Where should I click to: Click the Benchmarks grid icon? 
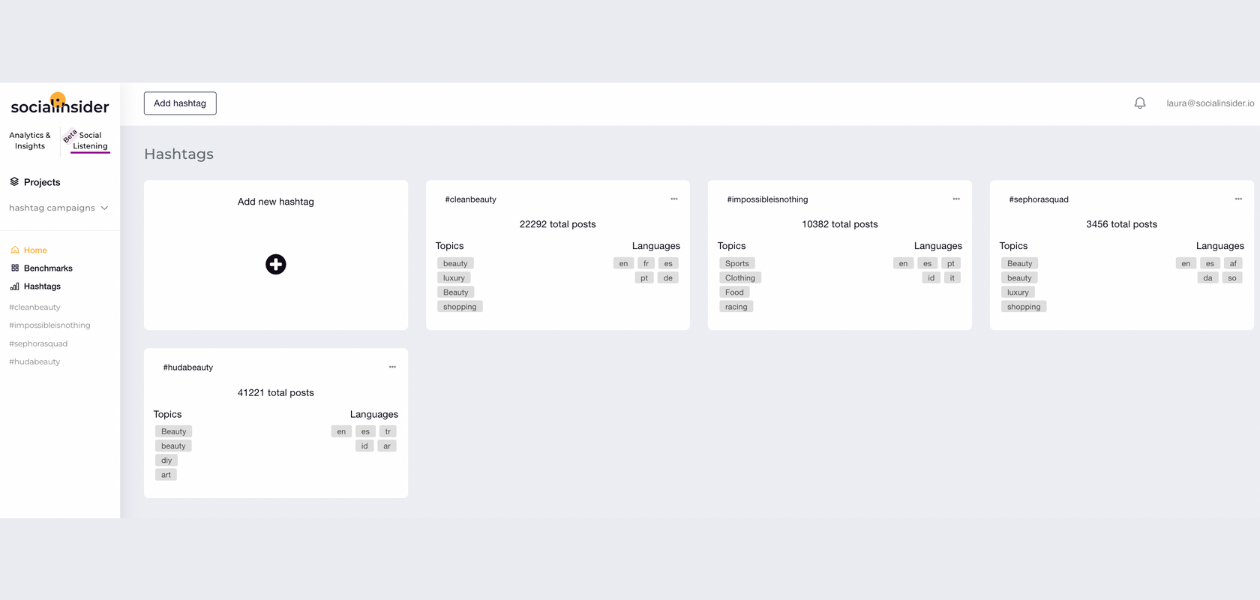pos(15,268)
